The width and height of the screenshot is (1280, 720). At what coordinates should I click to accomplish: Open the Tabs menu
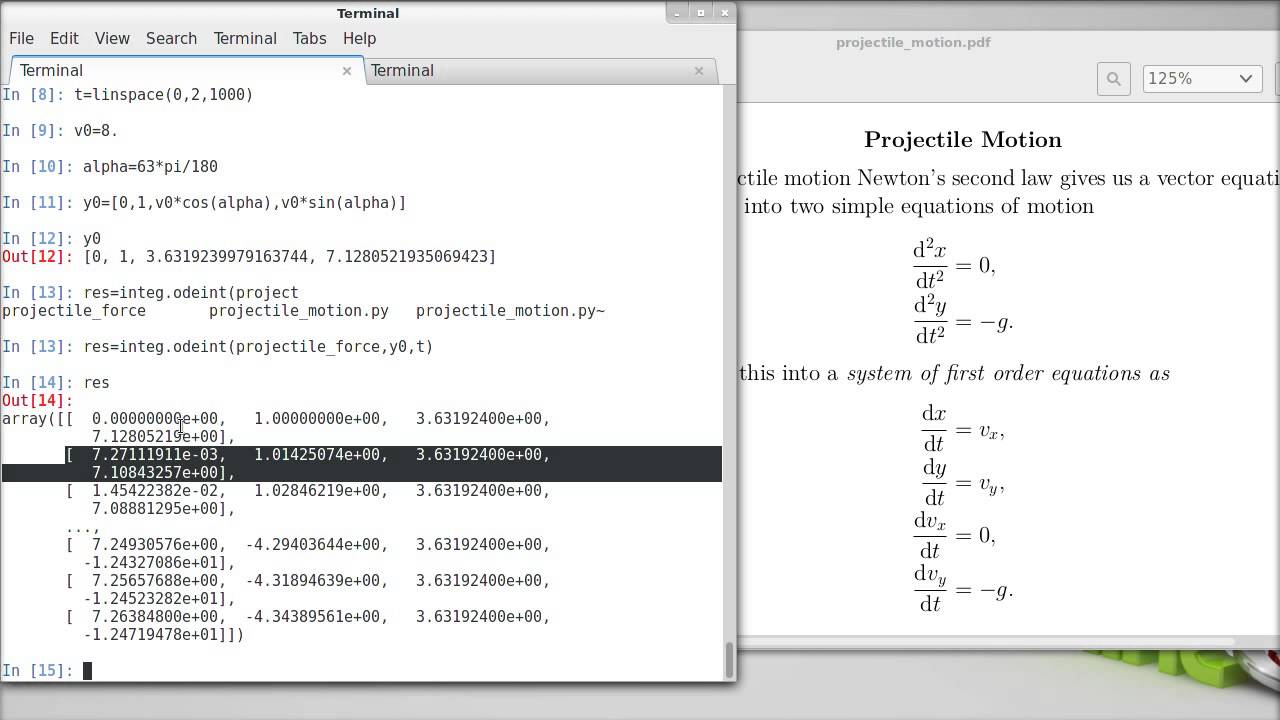point(309,38)
